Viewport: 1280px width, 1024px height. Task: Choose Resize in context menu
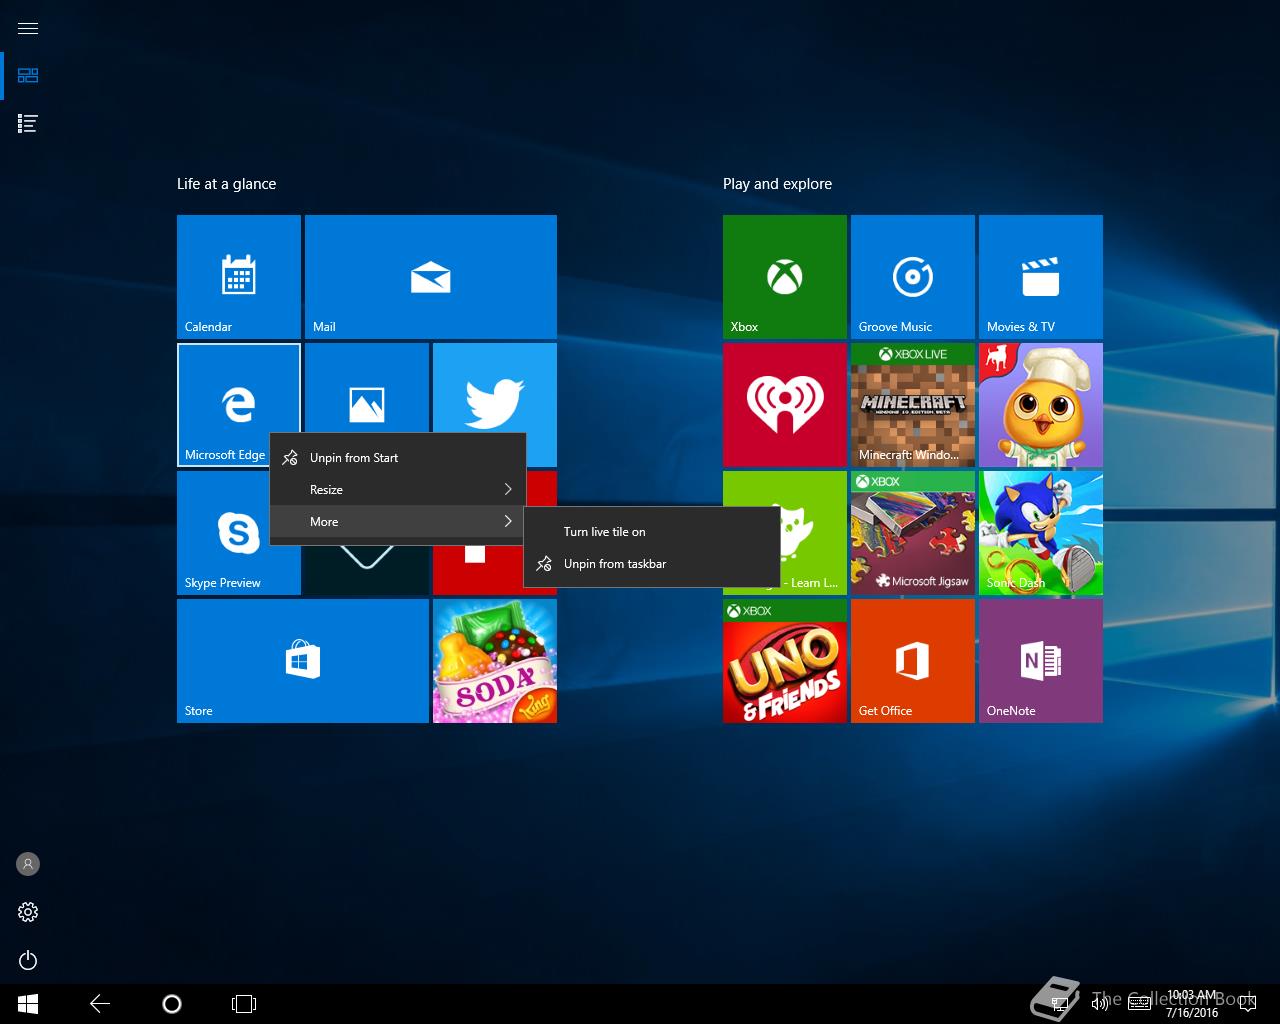tap(398, 490)
